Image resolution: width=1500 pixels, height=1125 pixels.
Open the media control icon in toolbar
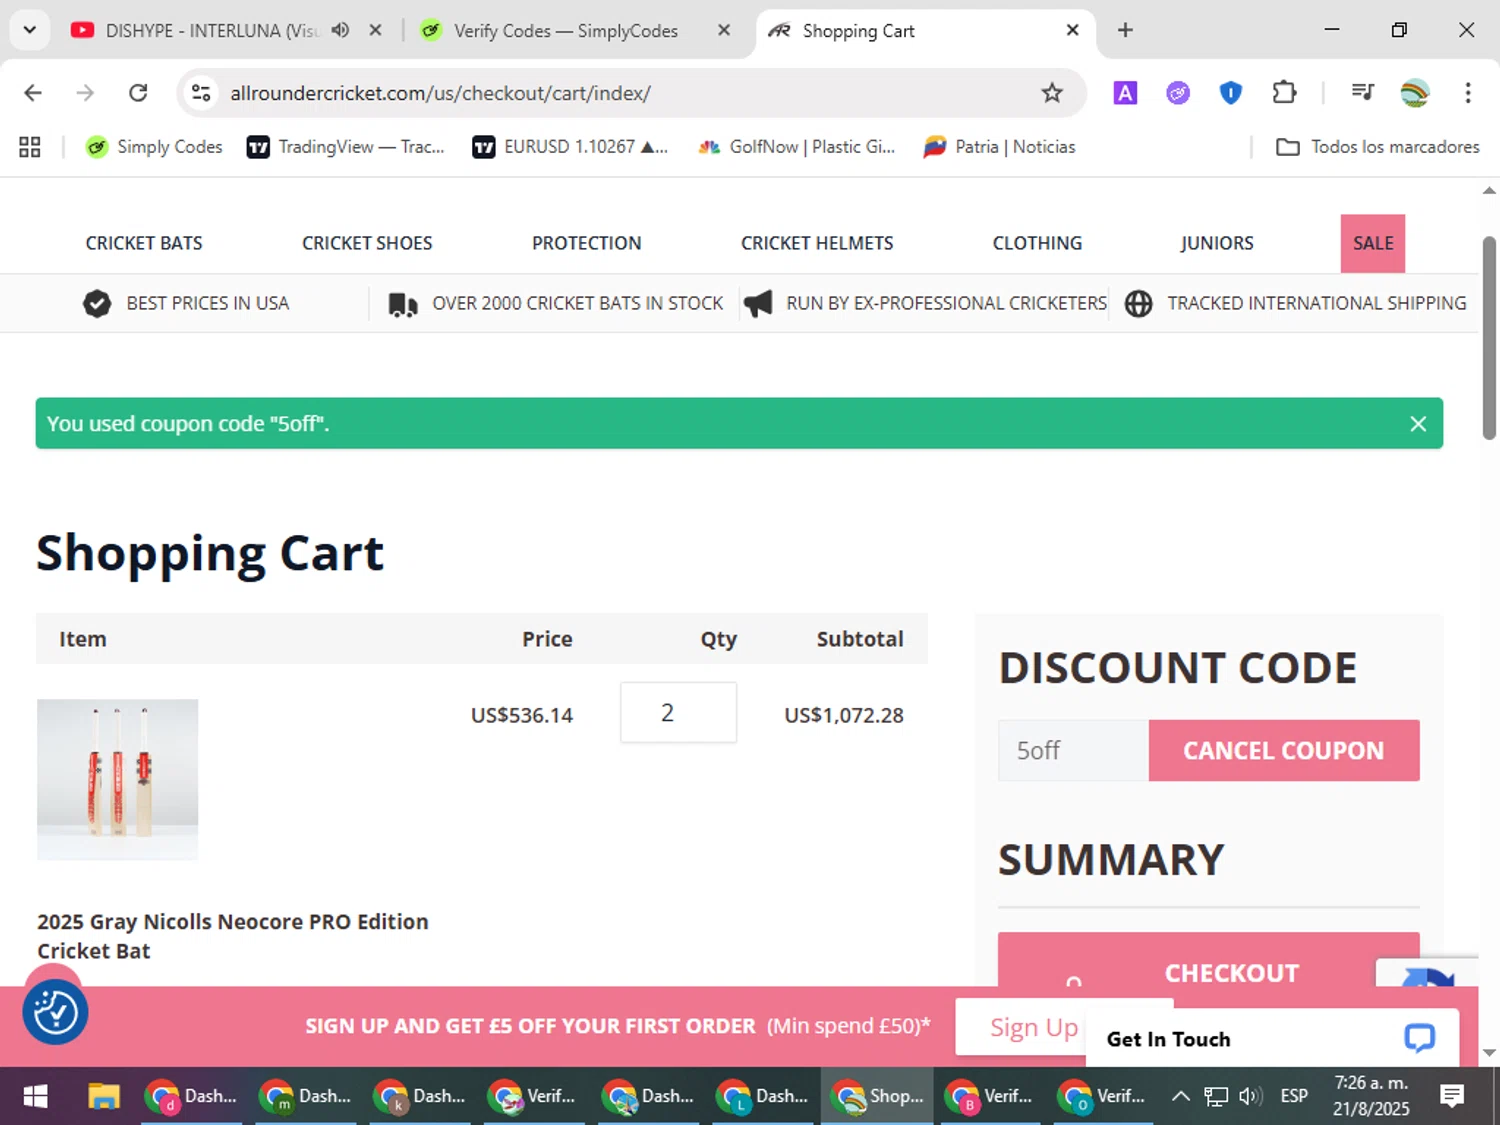1362,93
